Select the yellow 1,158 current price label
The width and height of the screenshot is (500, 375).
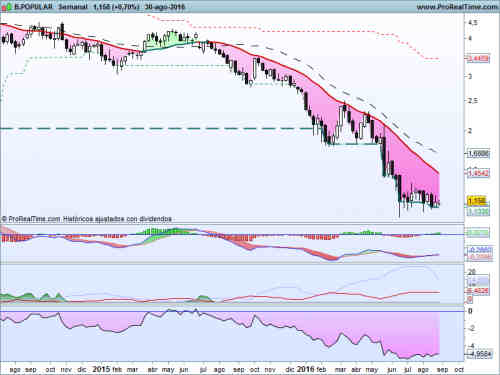pyautogui.click(x=477, y=201)
